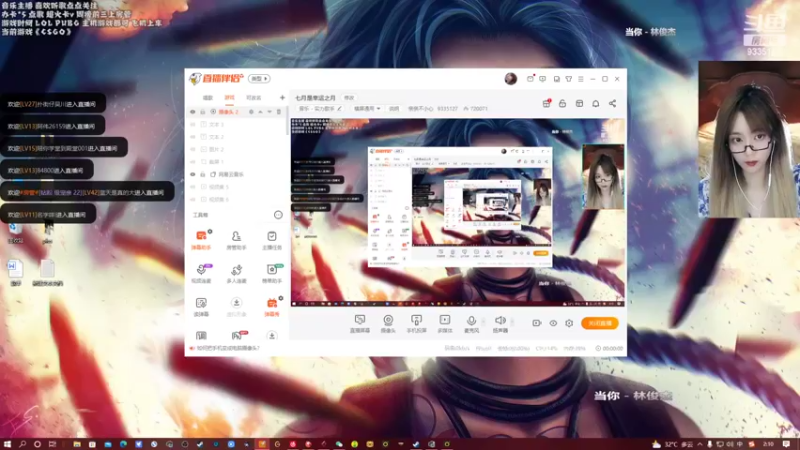The width and height of the screenshot is (800, 450).
Task: Open the 房管助手 tool
Action: tap(236, 239)
